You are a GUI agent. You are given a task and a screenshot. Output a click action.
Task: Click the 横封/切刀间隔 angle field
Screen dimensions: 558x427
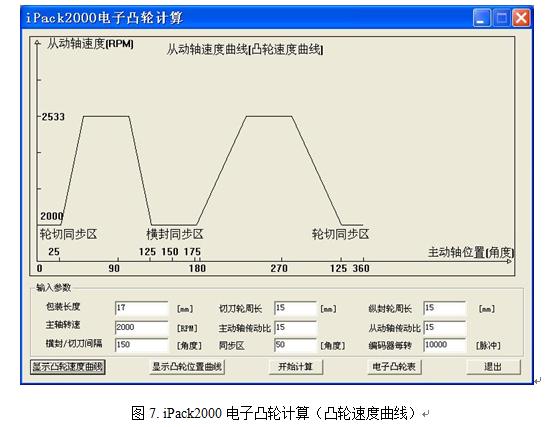tap(142, 345)
